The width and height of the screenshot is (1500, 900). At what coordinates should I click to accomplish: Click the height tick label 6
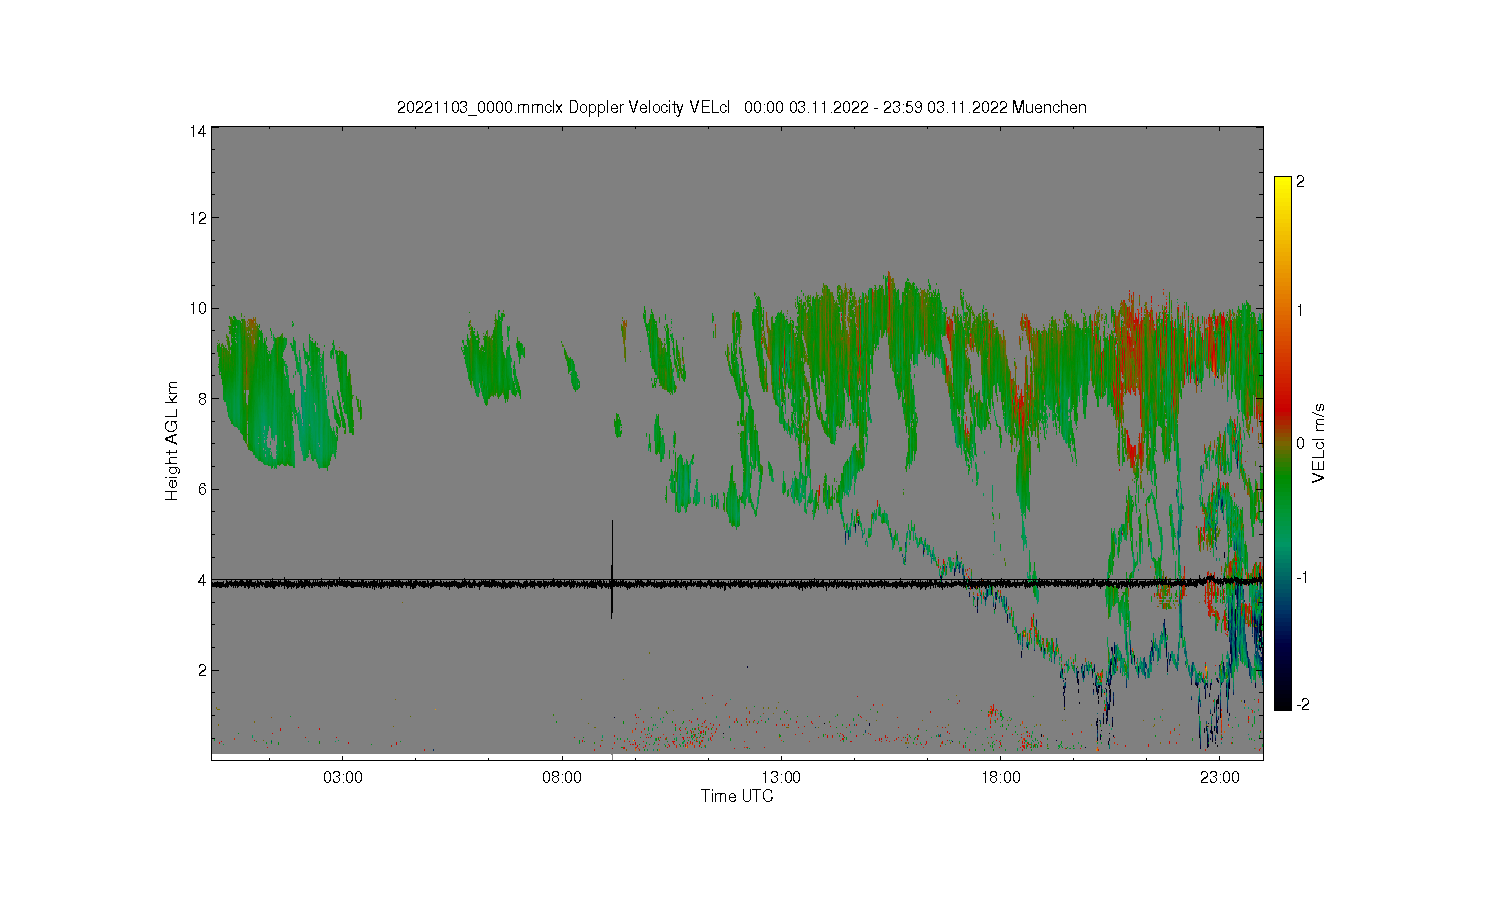(x=203, y=489)
